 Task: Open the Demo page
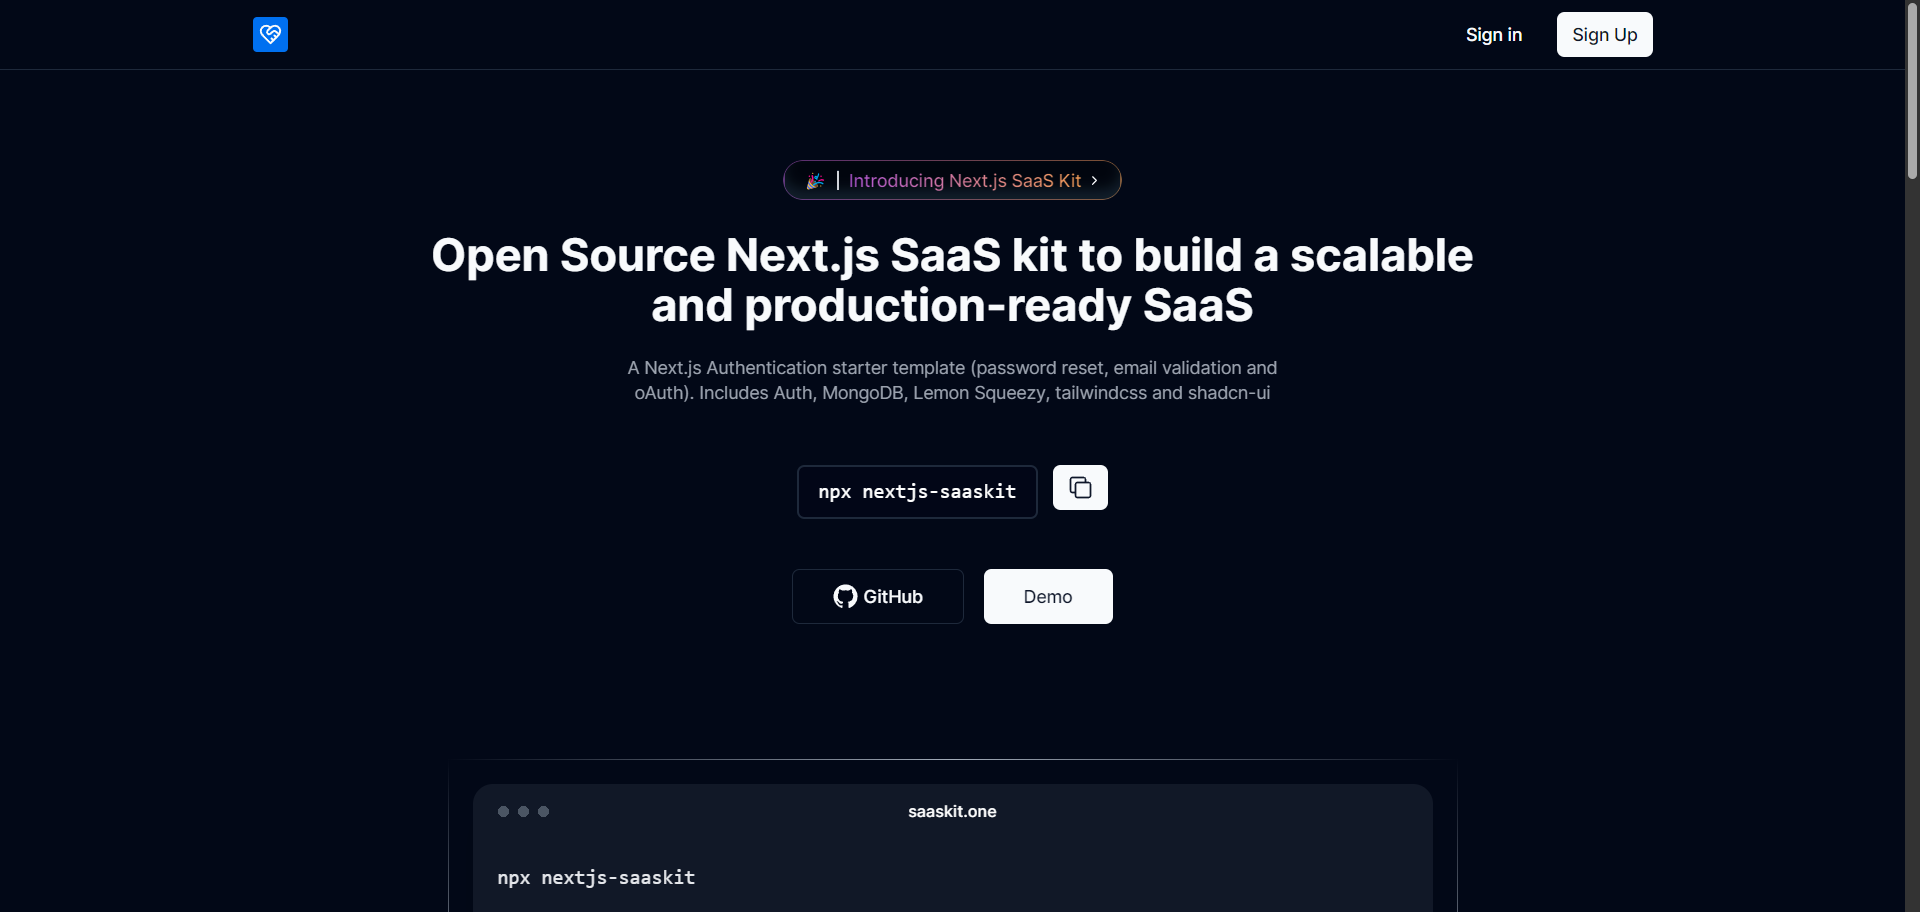[1047, 596]
